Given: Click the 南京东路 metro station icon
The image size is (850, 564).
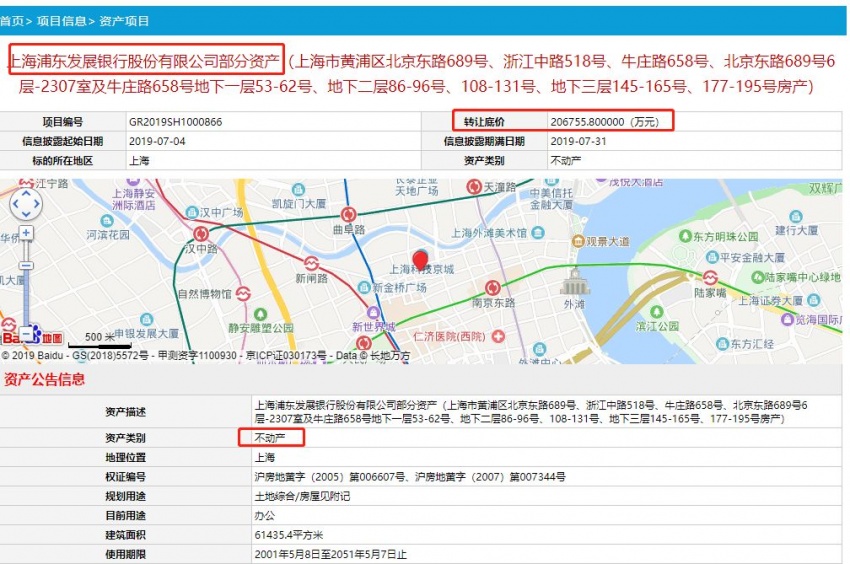Looking at the screenshot, I should tap(491, 287).
